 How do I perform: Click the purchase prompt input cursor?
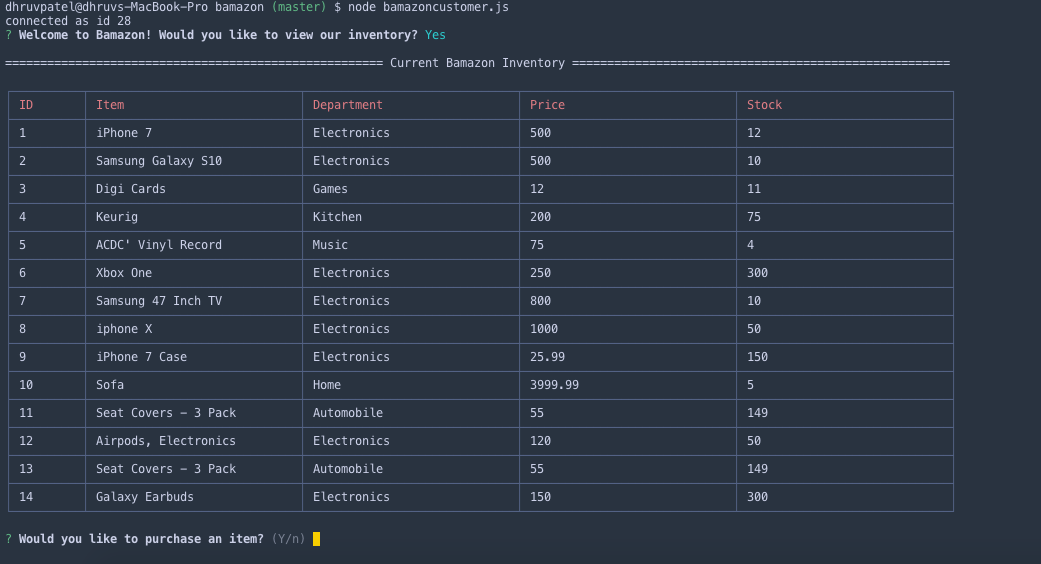click(317, 539)
